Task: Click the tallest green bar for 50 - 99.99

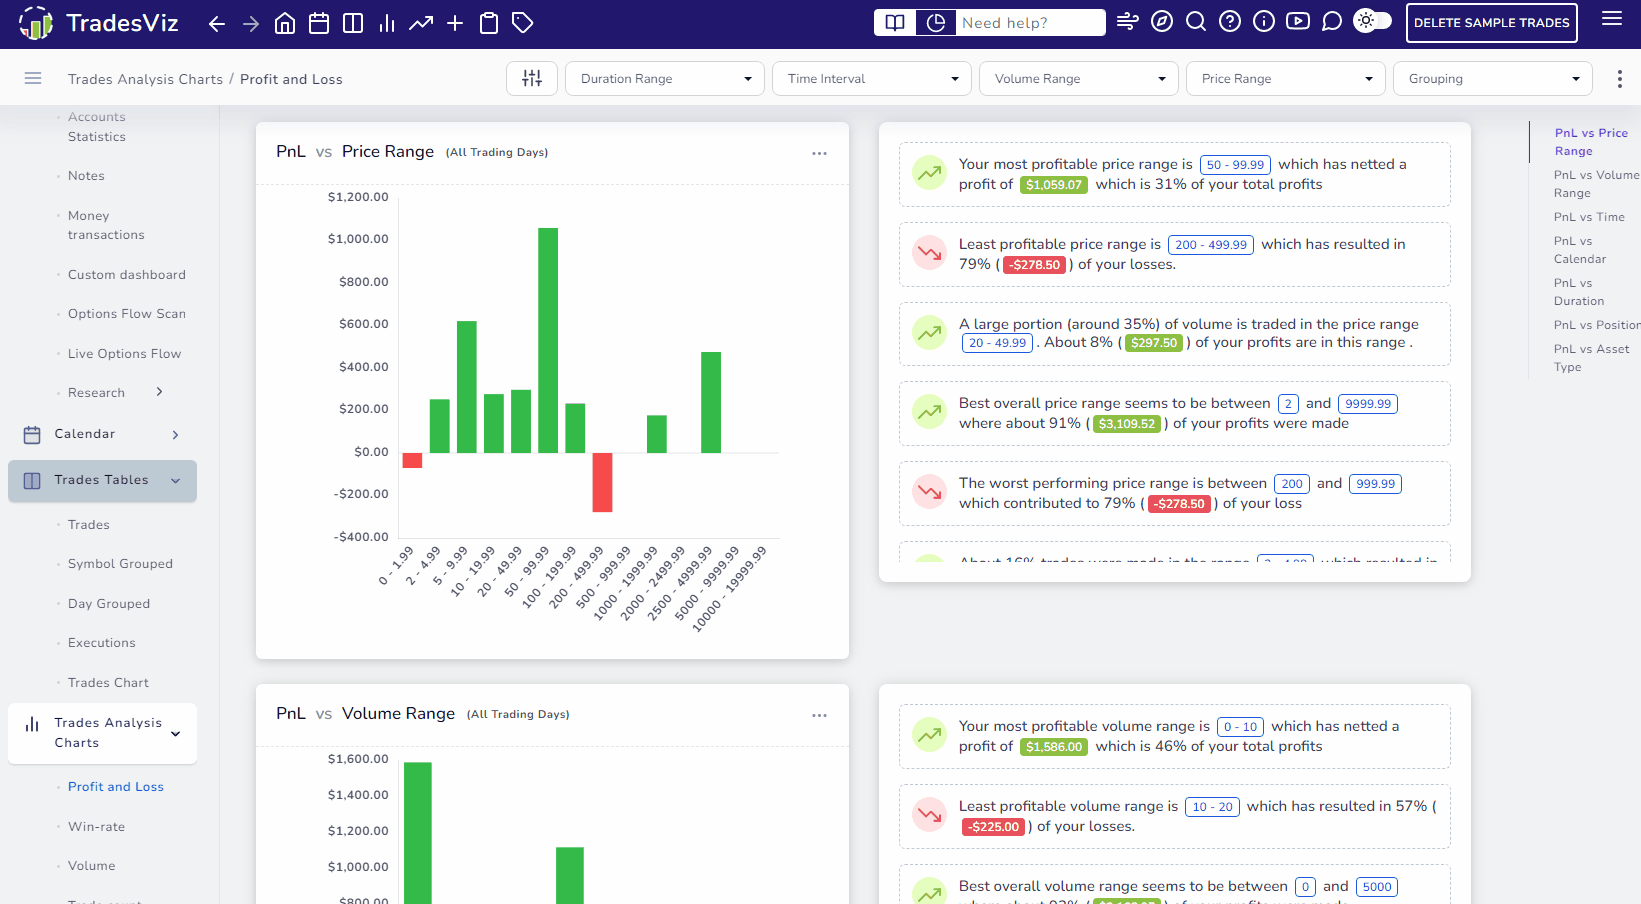Action: (x=548, y=340)
